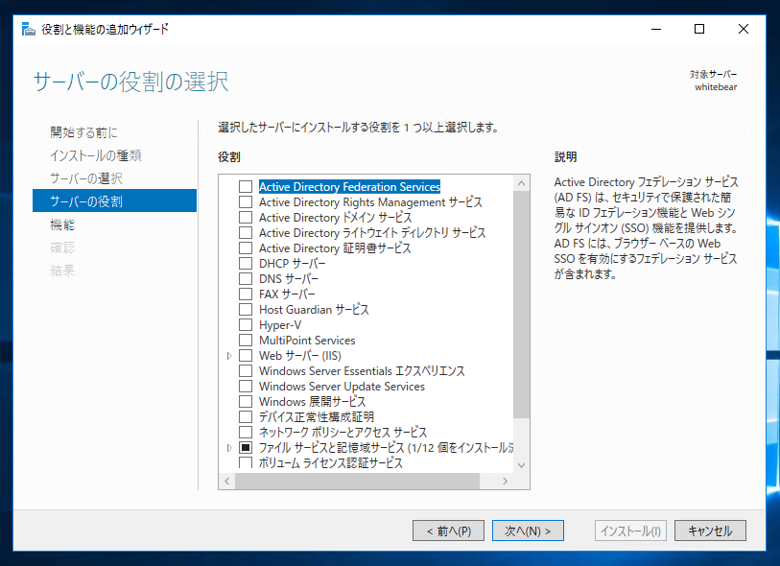Click roles list scroll down arrow
The width and height of the screenshot is (780, 566).
[521, 466]
